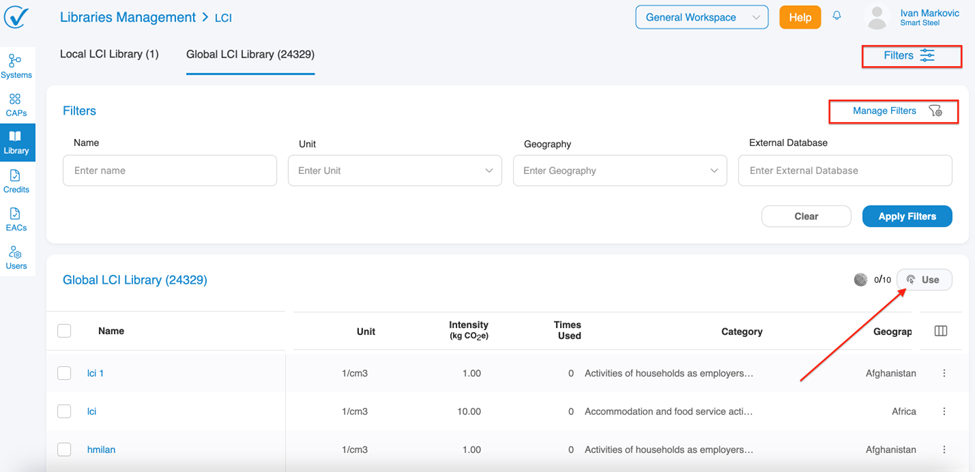Image resolution: width=975 pixels, height=472 pixels.
Task: Click the Apply Filters button
Action: [906, 216]
